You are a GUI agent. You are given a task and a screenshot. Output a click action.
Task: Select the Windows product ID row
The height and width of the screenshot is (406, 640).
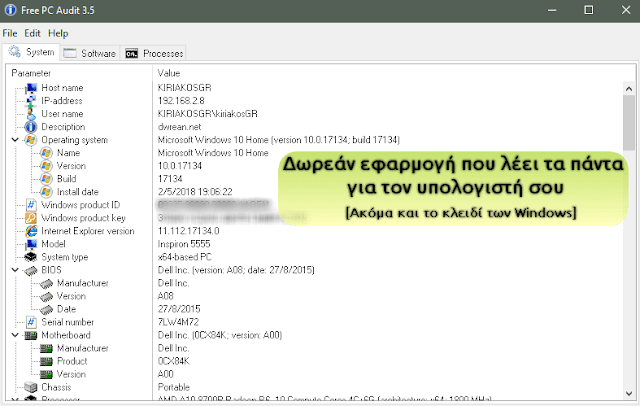315,205
